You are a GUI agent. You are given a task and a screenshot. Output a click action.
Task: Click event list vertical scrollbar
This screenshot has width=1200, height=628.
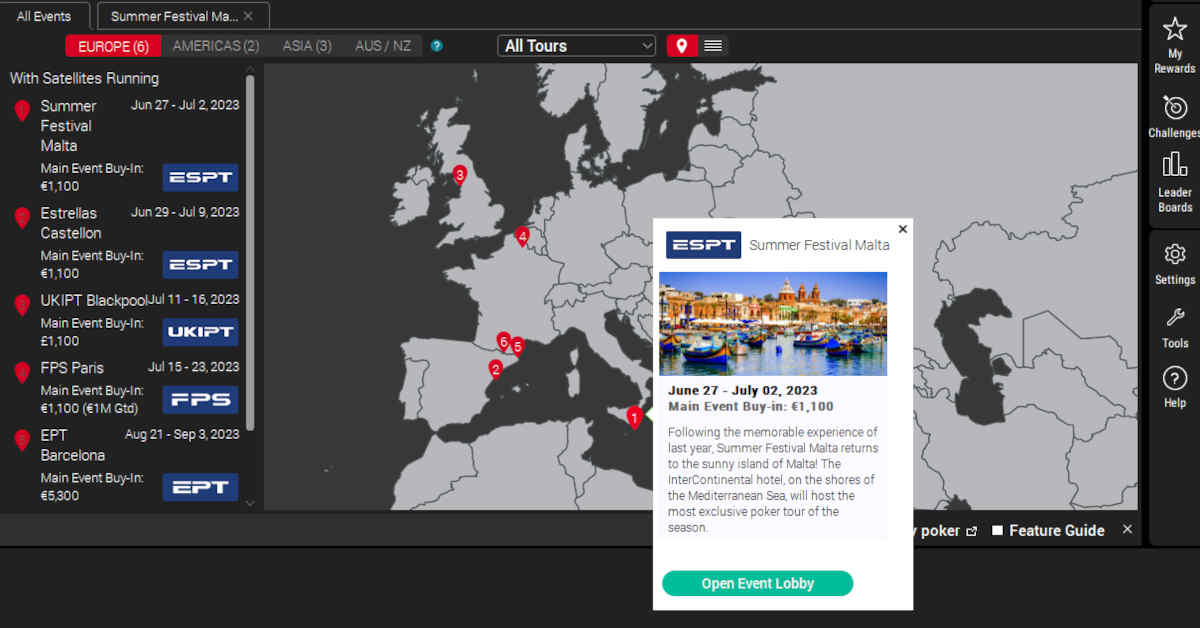click(250, 252)
